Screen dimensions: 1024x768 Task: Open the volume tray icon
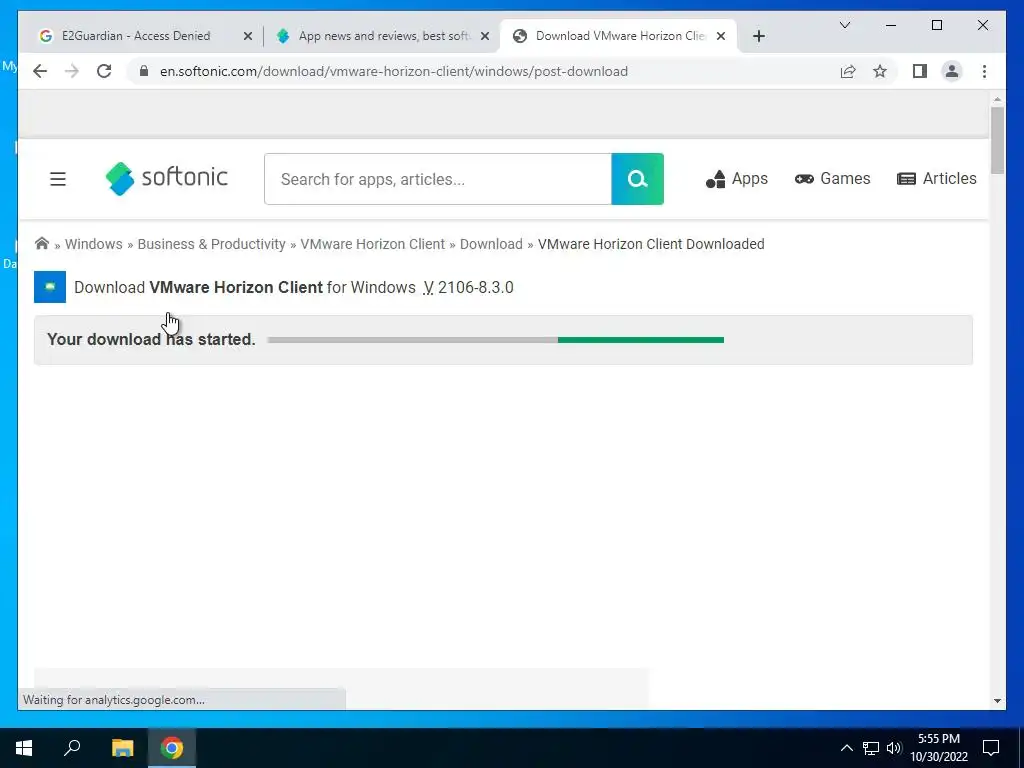pos(893,748)
